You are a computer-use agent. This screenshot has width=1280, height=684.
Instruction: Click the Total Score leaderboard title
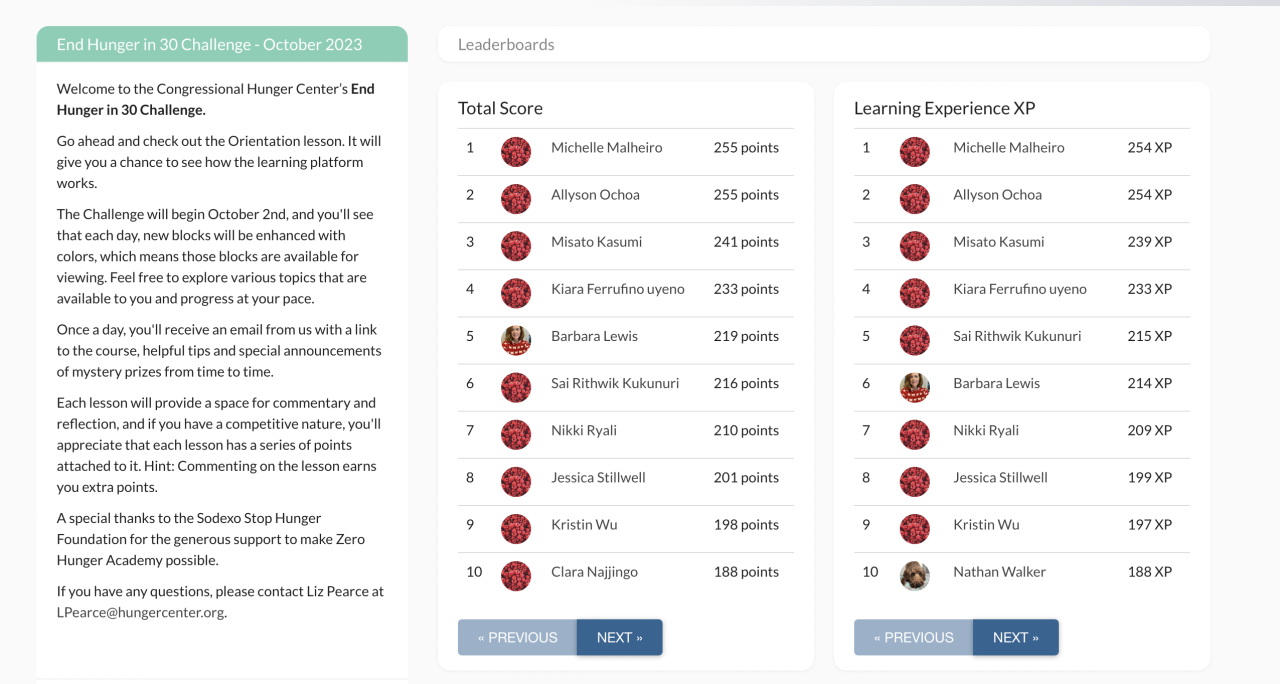500,108
